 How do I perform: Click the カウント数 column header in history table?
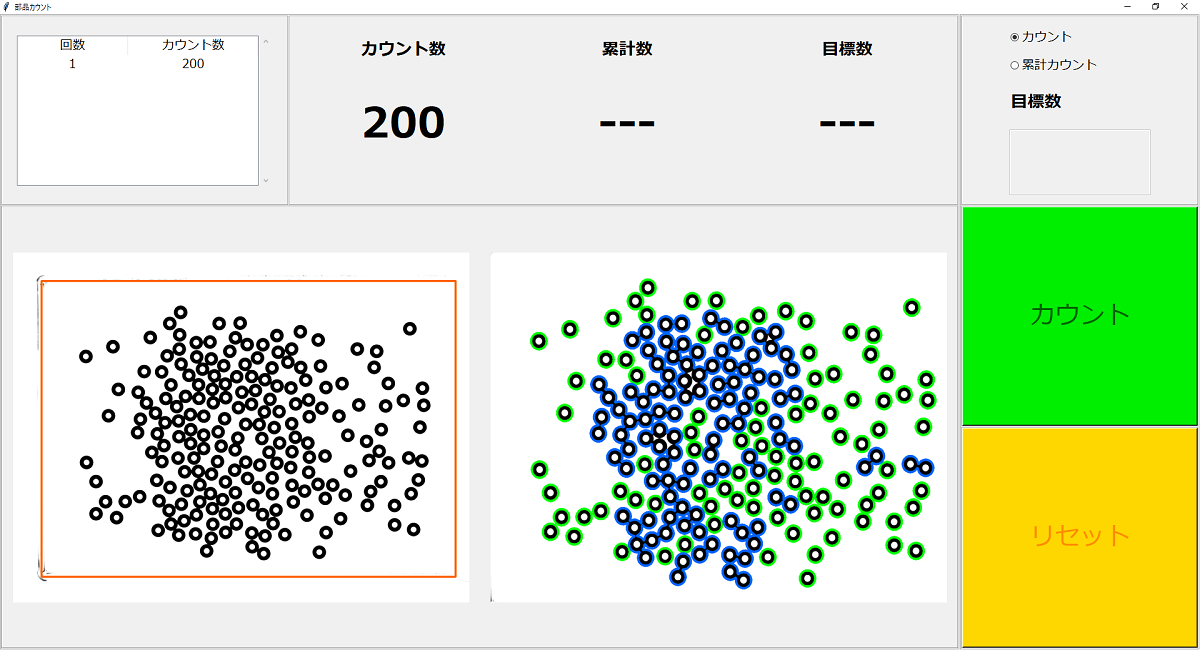tap(193, 45)
